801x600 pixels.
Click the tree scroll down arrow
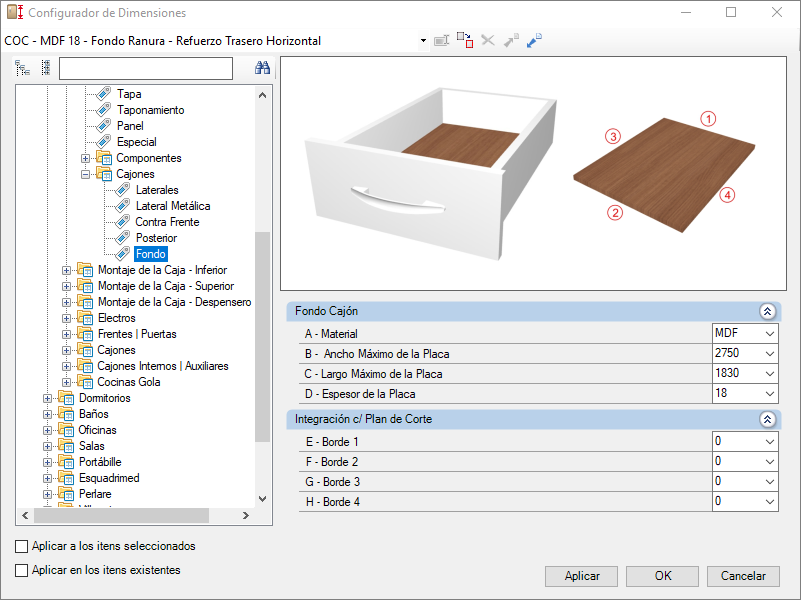click(x=262, y=499)
